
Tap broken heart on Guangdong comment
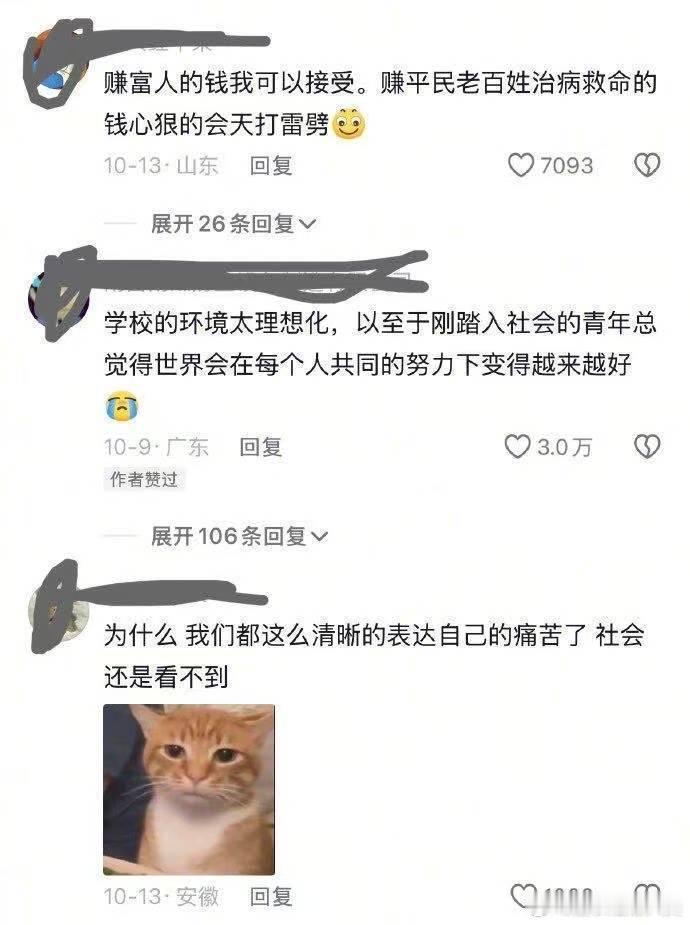click(x=647, y=447)
